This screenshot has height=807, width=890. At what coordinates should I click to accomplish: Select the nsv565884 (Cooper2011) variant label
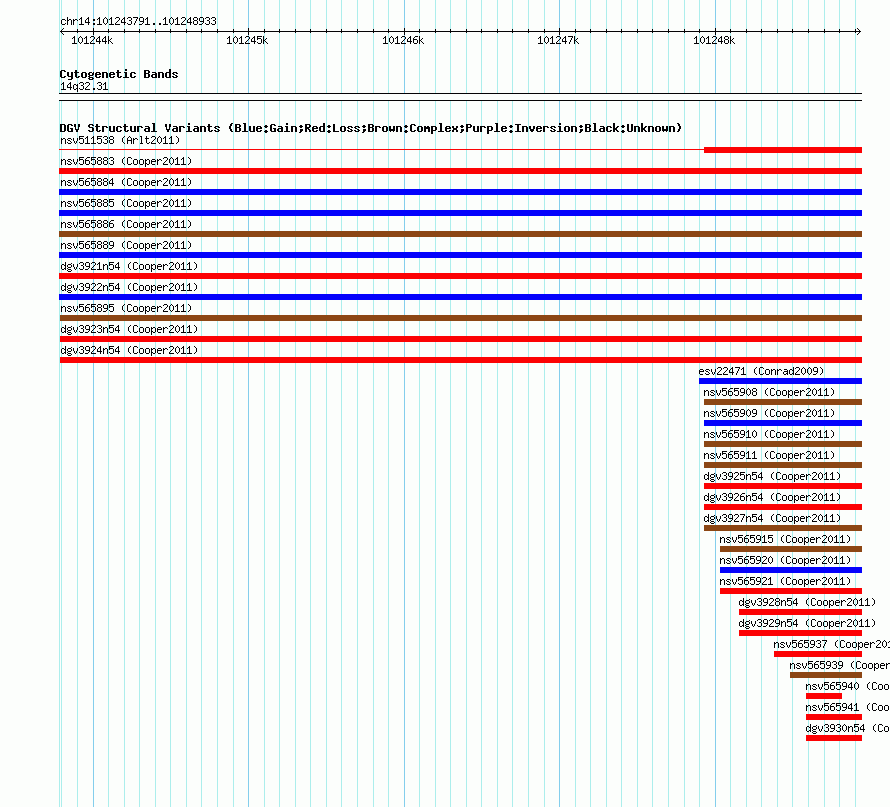tap(126, 182)
